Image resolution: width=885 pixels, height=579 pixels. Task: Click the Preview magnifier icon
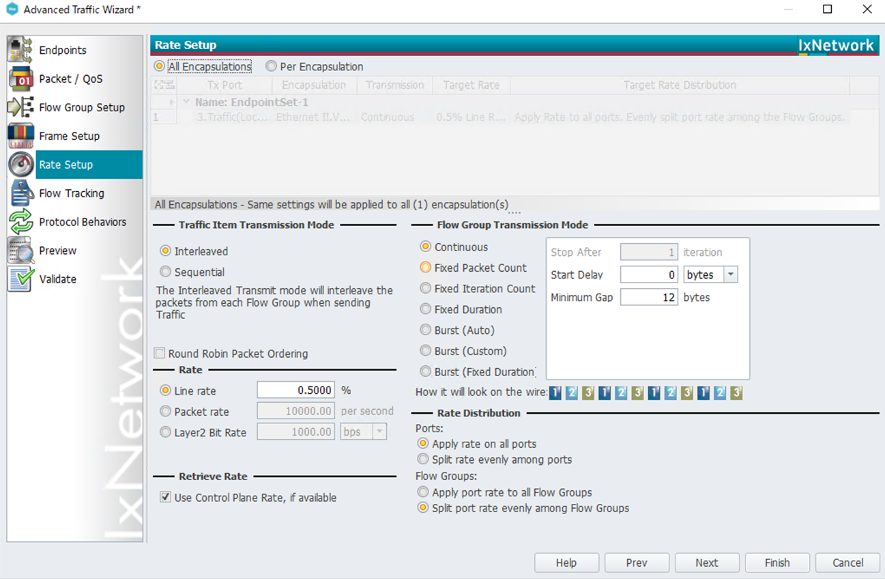tap(21, 251)
